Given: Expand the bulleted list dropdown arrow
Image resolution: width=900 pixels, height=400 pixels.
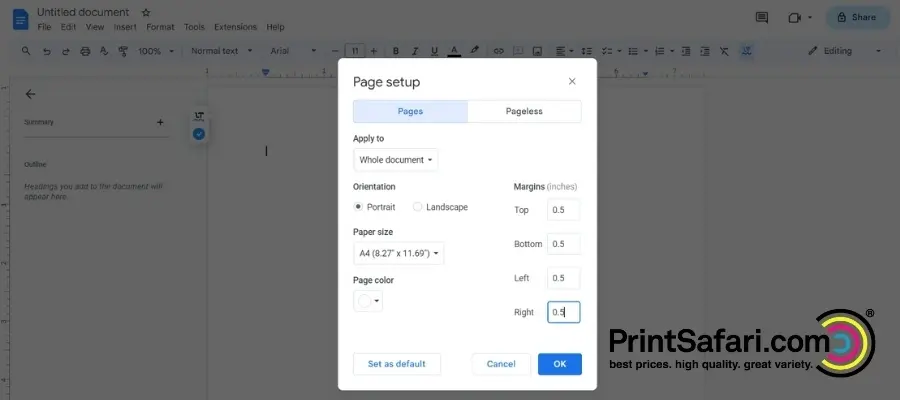Looking at the screenshot, I should 645,51.
